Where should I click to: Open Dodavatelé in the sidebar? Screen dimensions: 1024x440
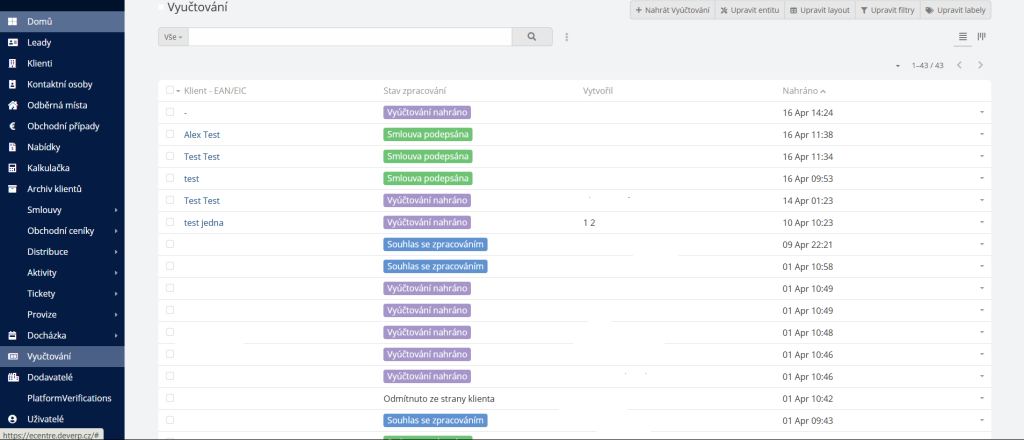point(49,377)
